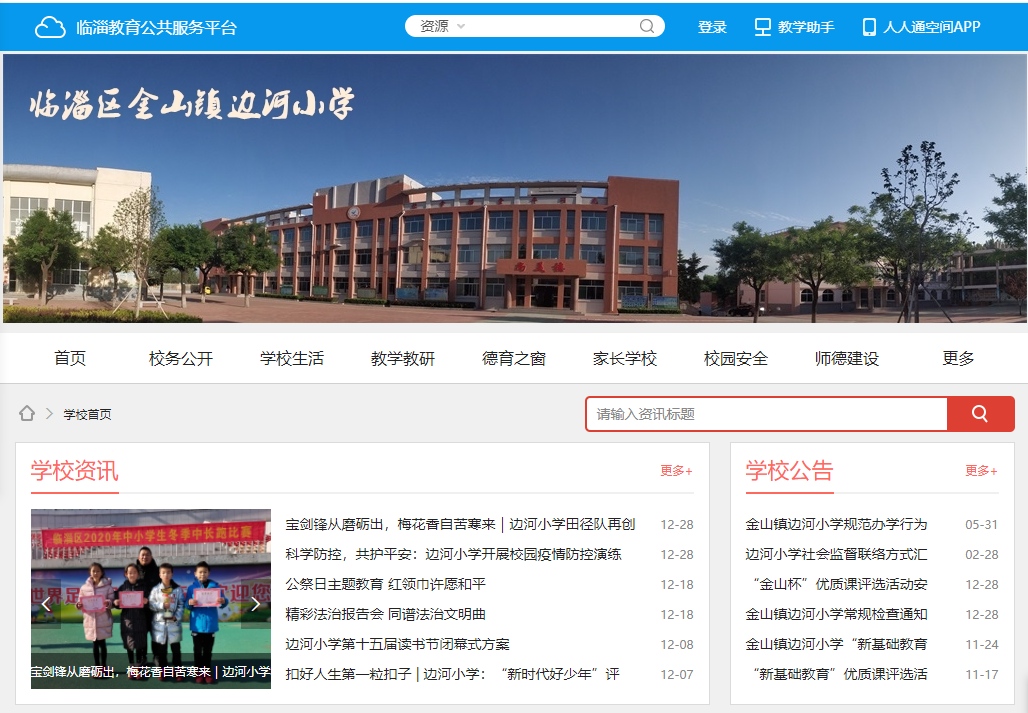Click the cloud logo icon in header
The image size is (1028, 713).
[x=50, y=27]
